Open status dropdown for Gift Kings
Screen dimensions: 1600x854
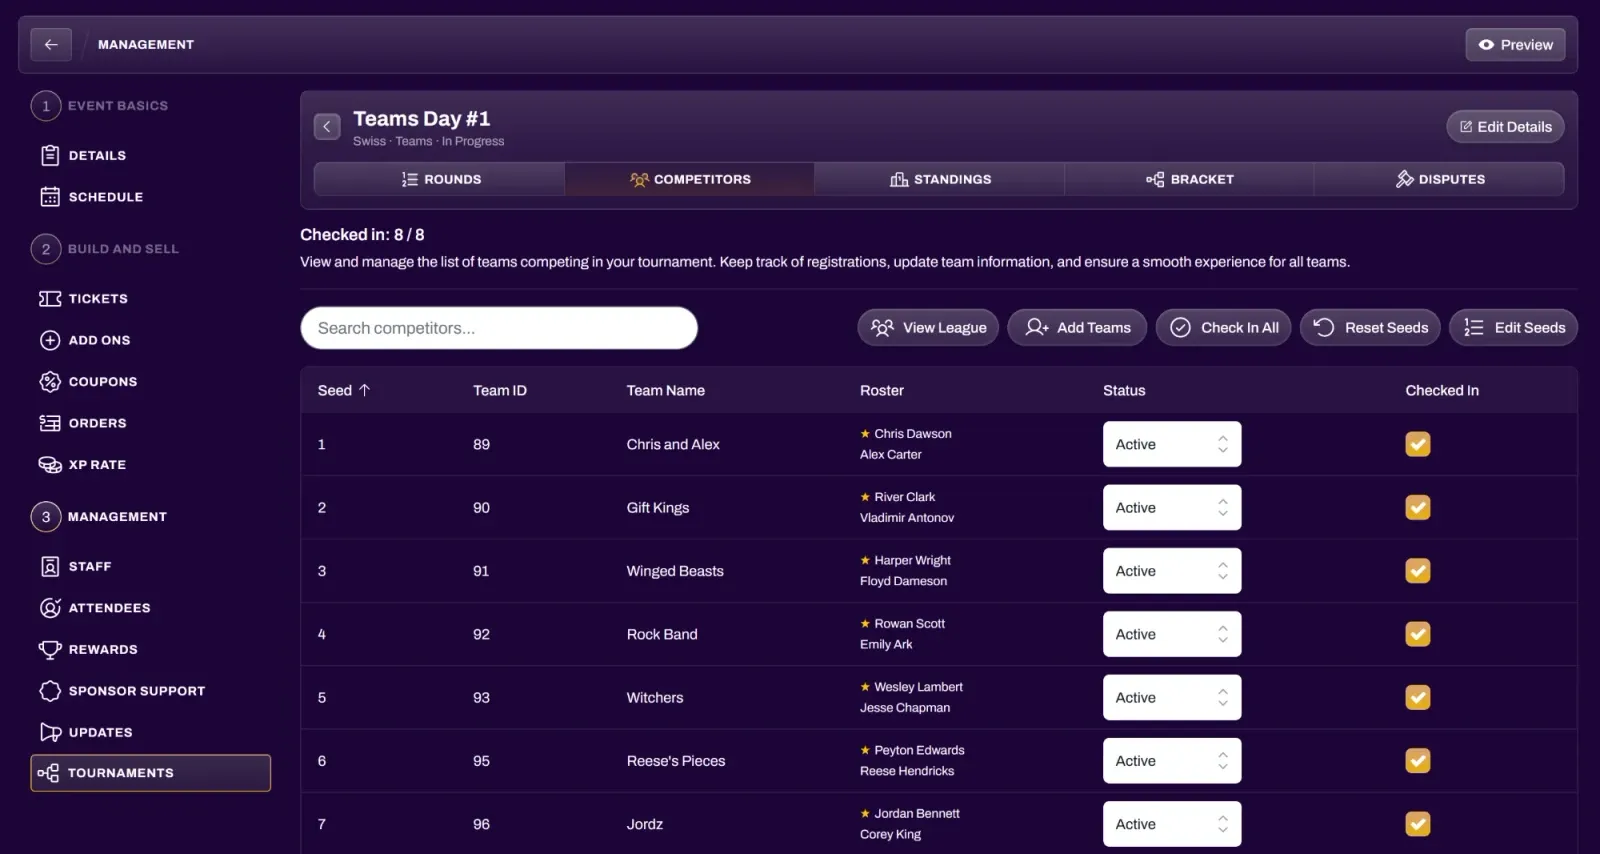coord(1172,507)
